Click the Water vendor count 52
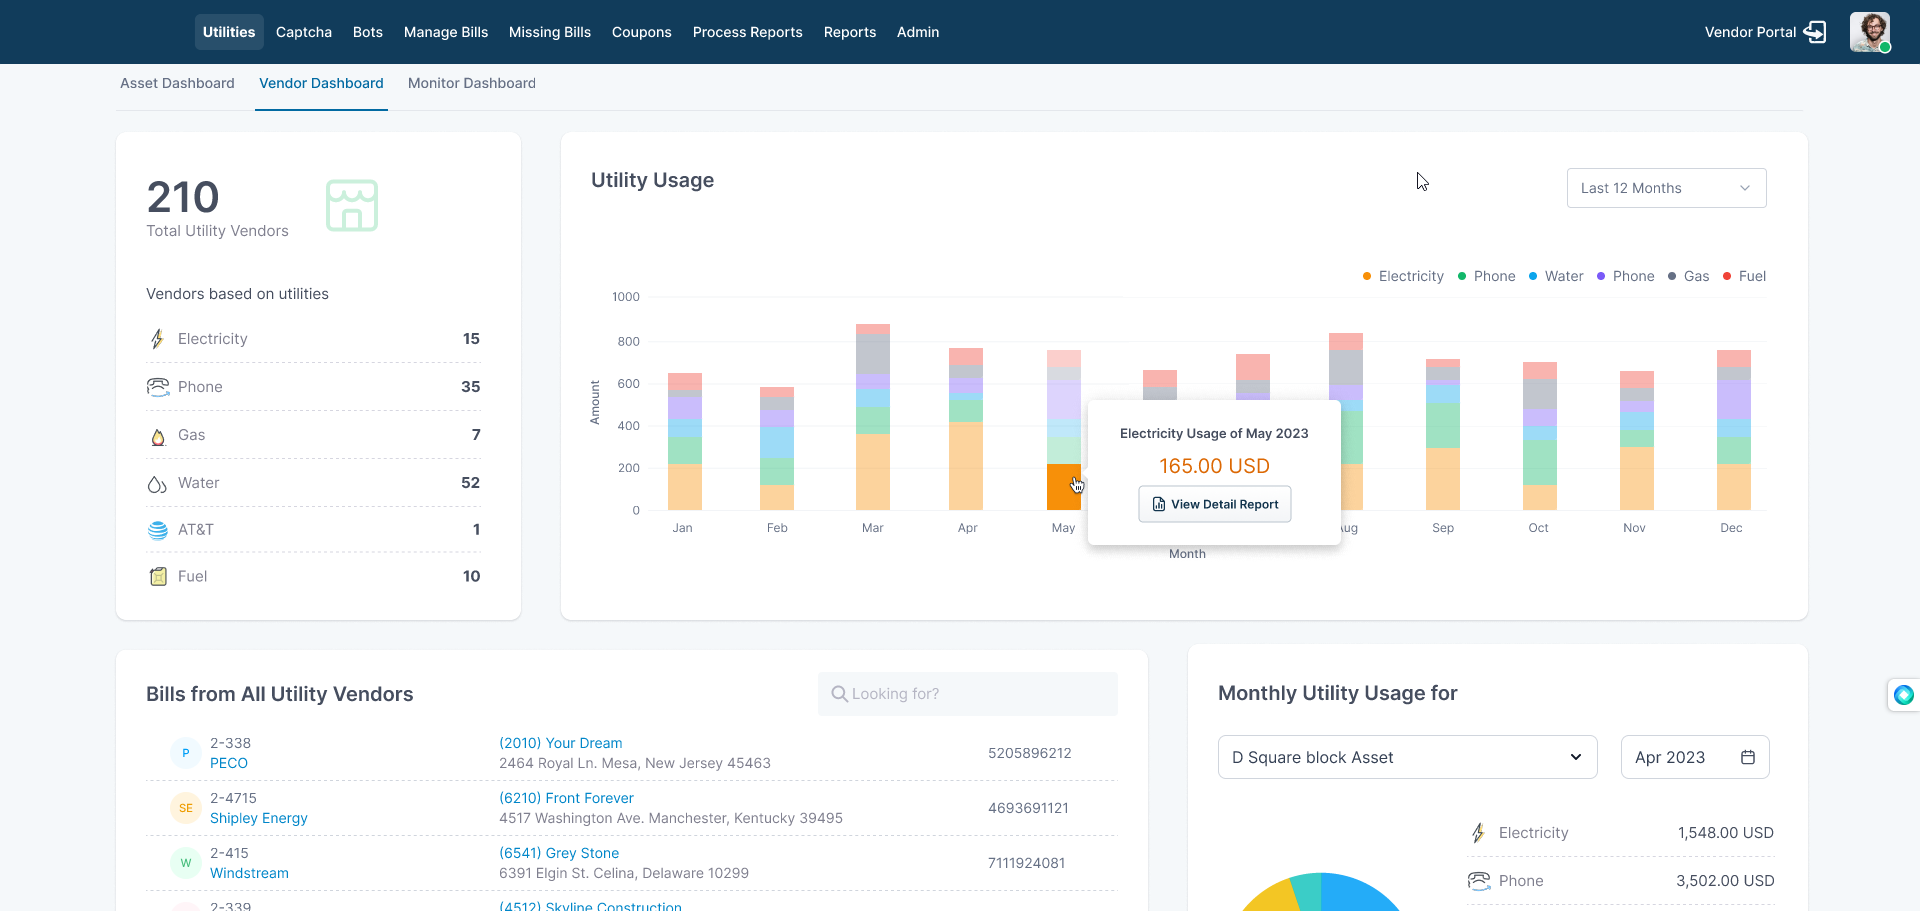The image size is (1920, 911). pyautogui.click(x=470, y=483)
